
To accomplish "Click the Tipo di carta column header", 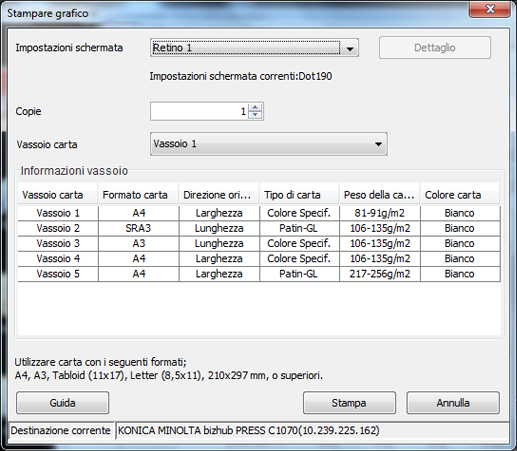I will coord(299,195).
